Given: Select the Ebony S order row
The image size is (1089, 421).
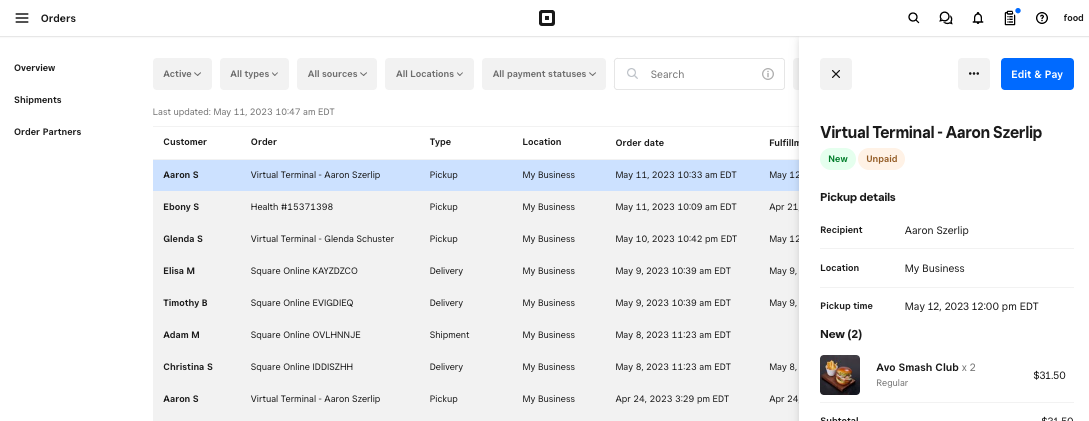Looking at the screenshot, I should (x=476, y=207).
